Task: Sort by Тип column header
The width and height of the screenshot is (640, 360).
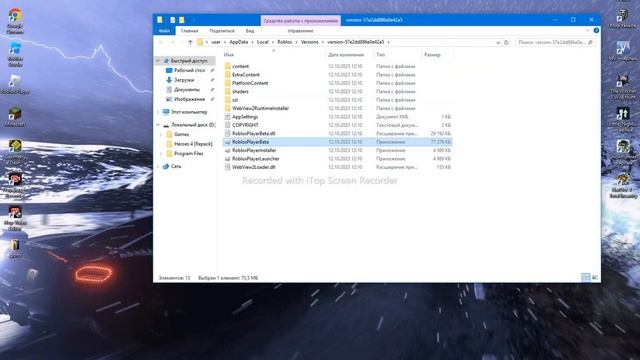Action: (x=380, y=55)
